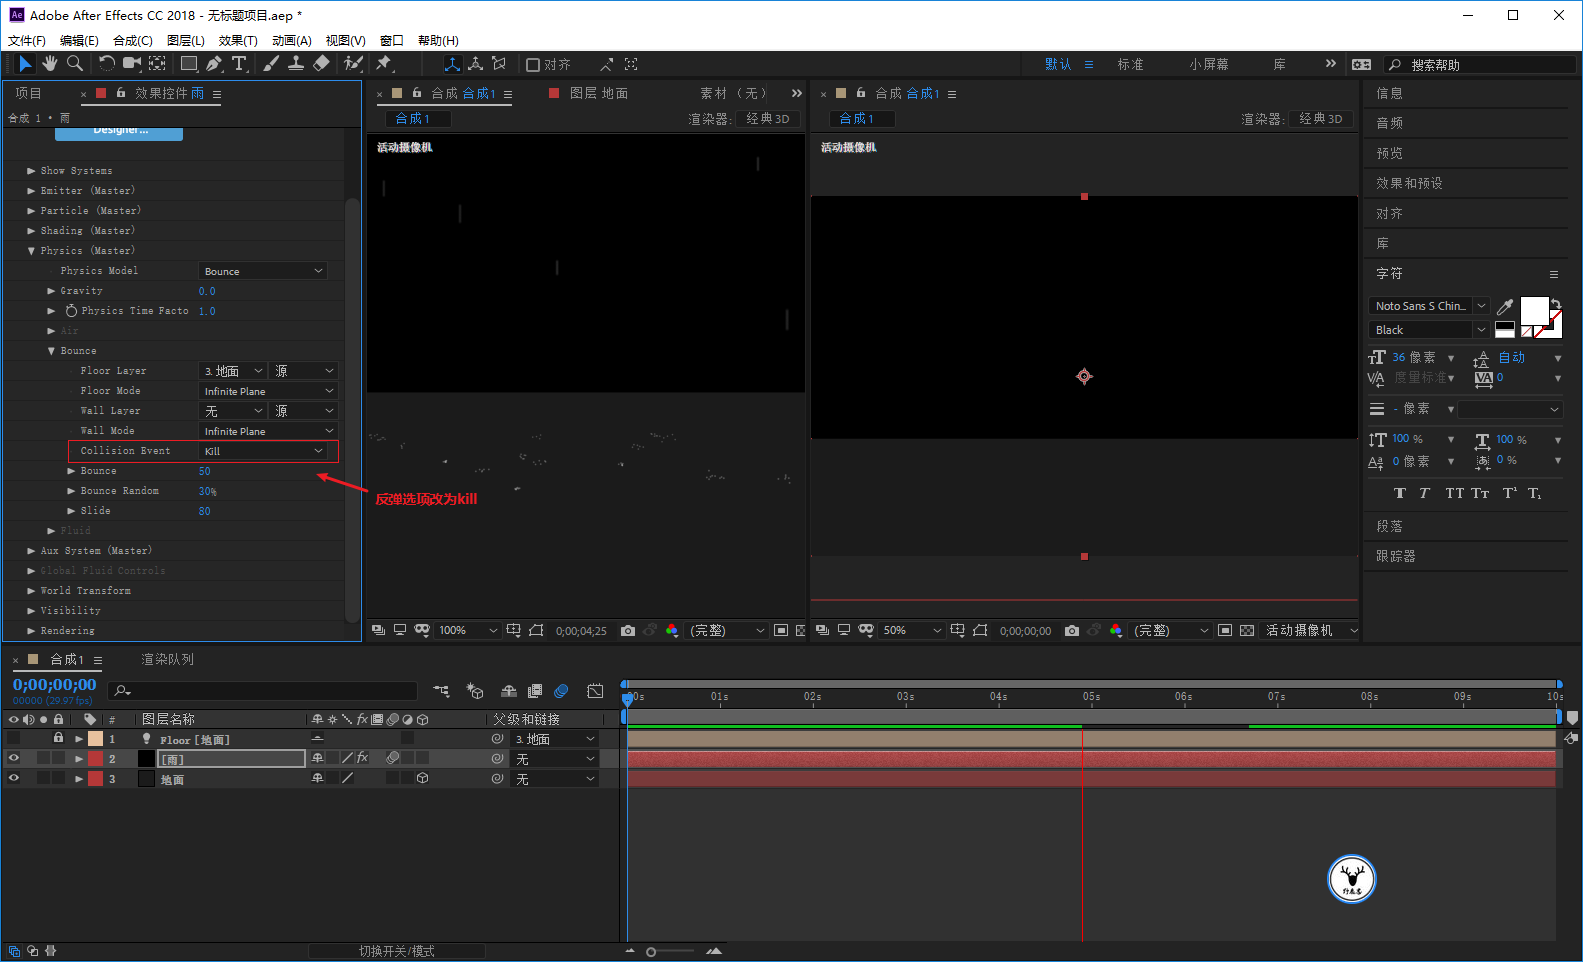Select the Puppet Pin tool
Screen dimensions: 1583x962
[x=384, y=64]
